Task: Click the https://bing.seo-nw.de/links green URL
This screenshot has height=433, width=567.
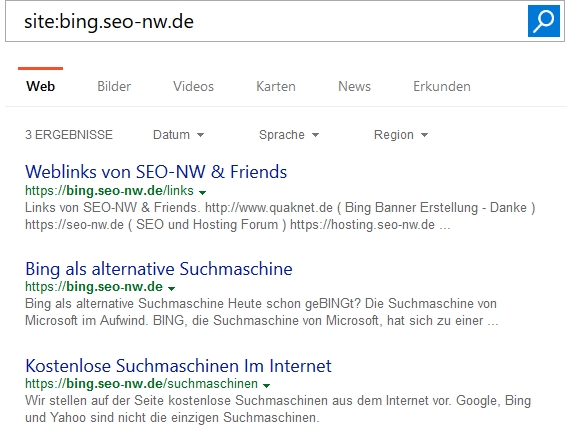Action: [x=110, y=191]
